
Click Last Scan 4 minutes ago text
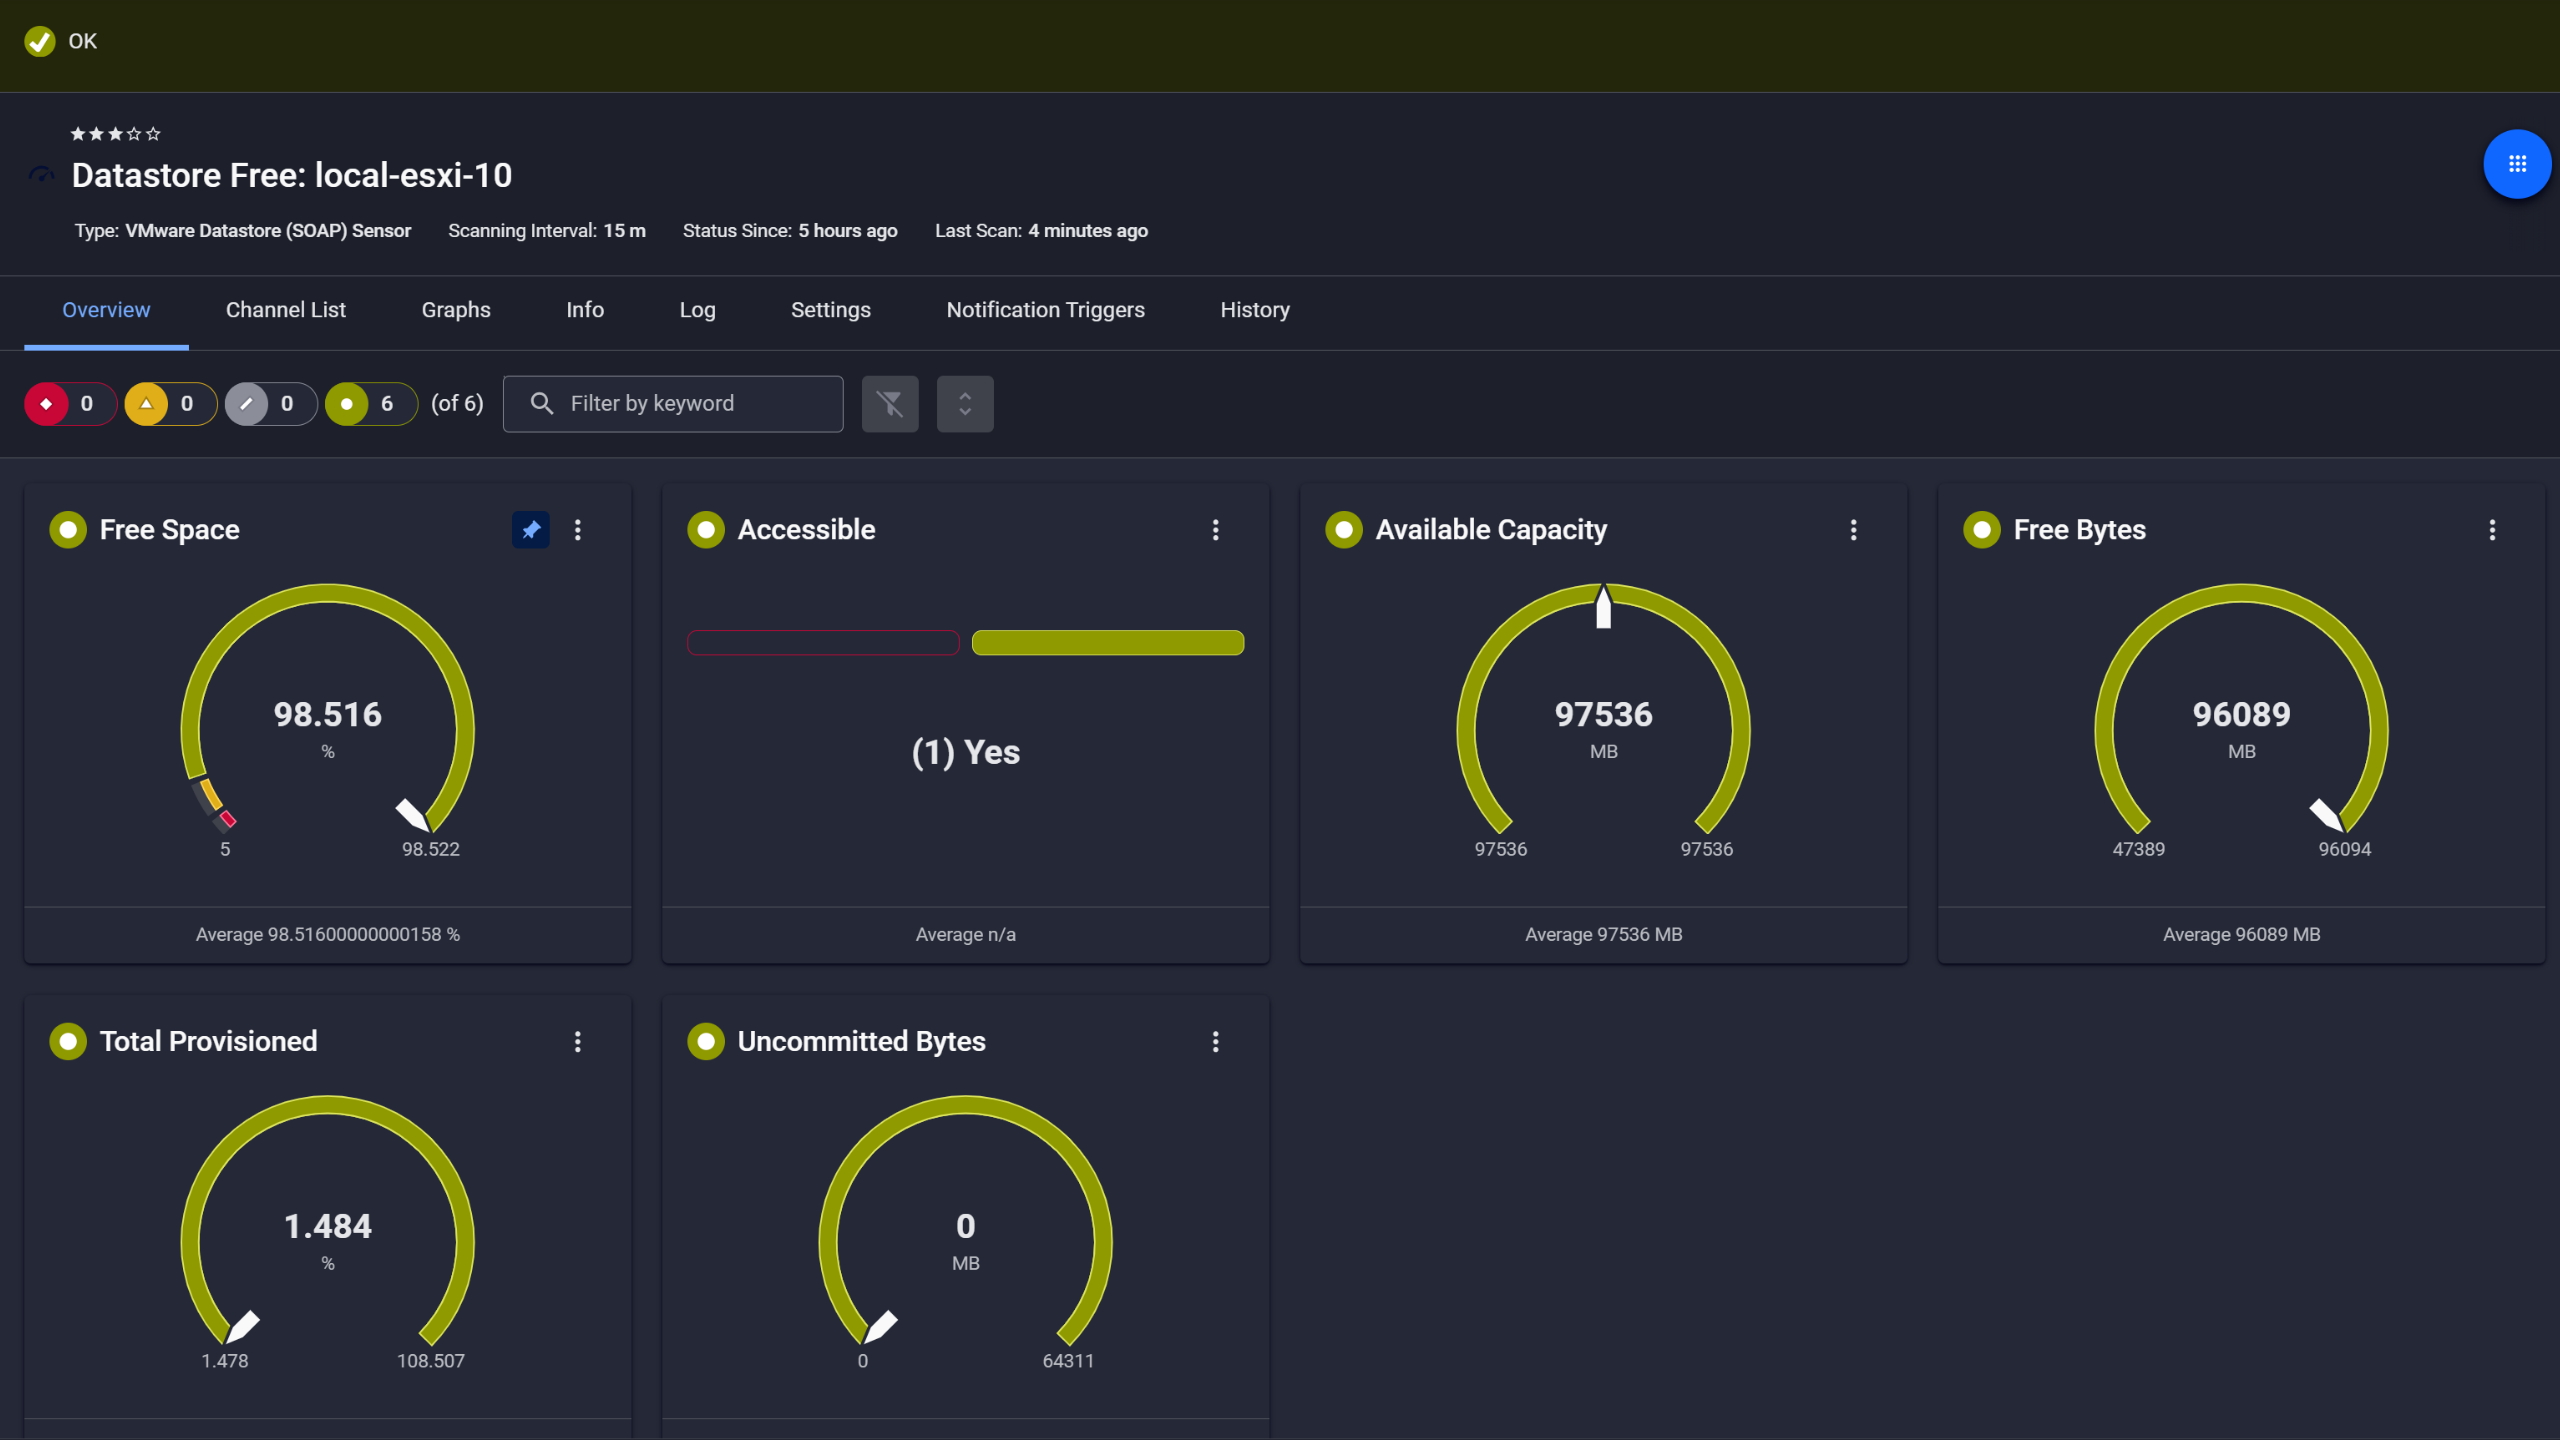click(x=1041, y=230)
